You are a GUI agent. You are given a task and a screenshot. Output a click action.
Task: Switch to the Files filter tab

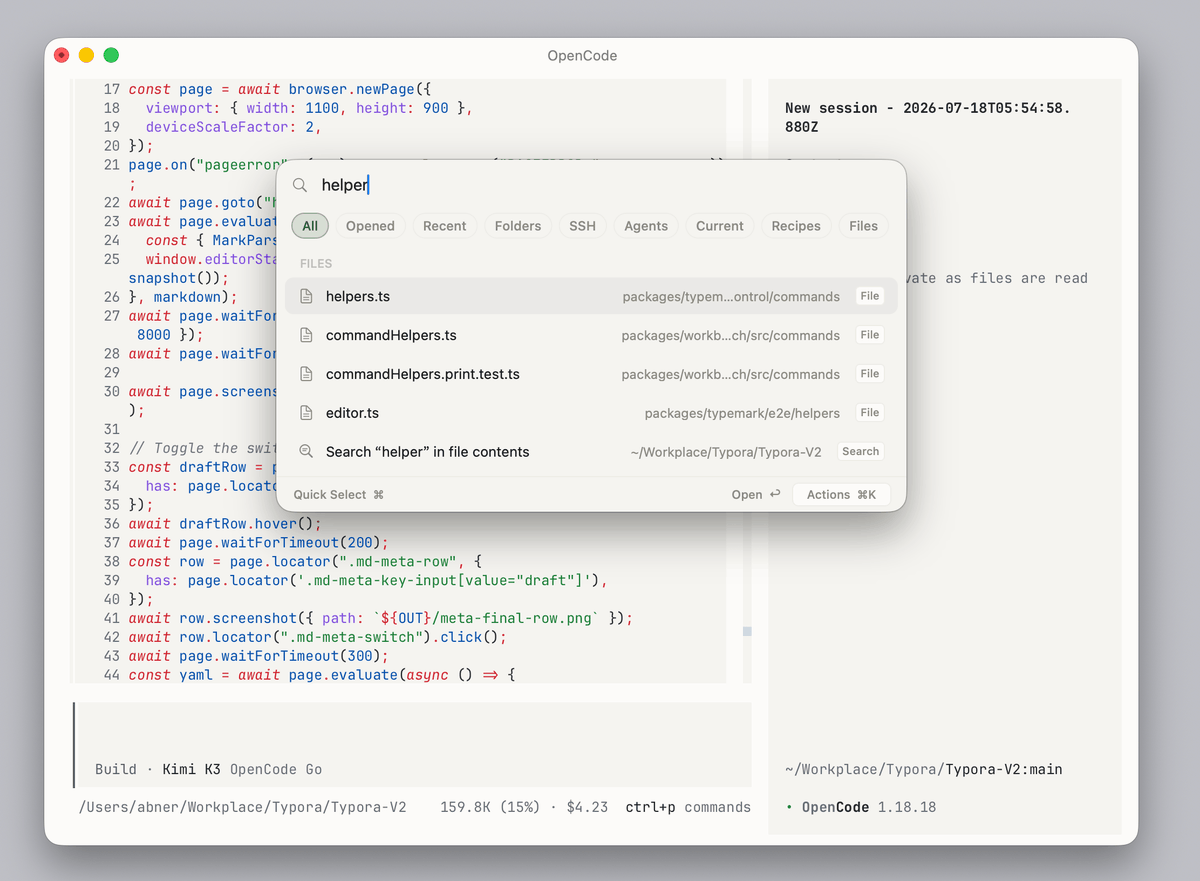coord(864,226)
